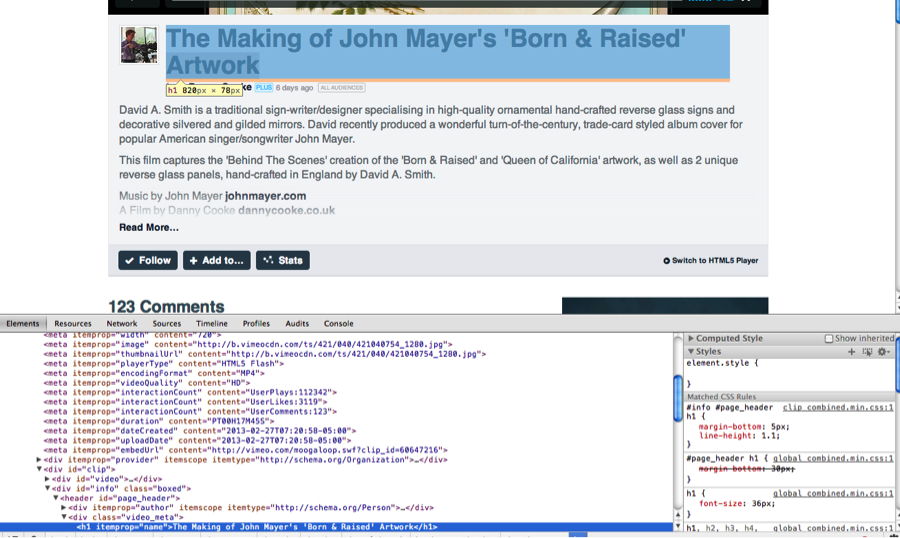Click the 123 Comments heading

coord(166,307)
